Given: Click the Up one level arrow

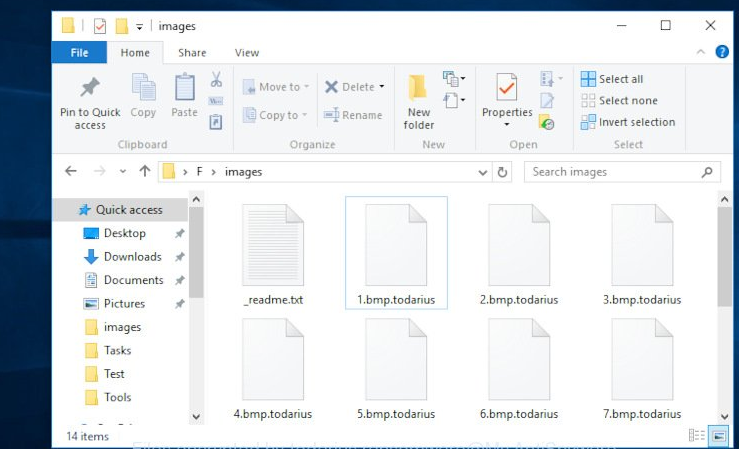Looking at the screenshot, I should tap(145, 172).
